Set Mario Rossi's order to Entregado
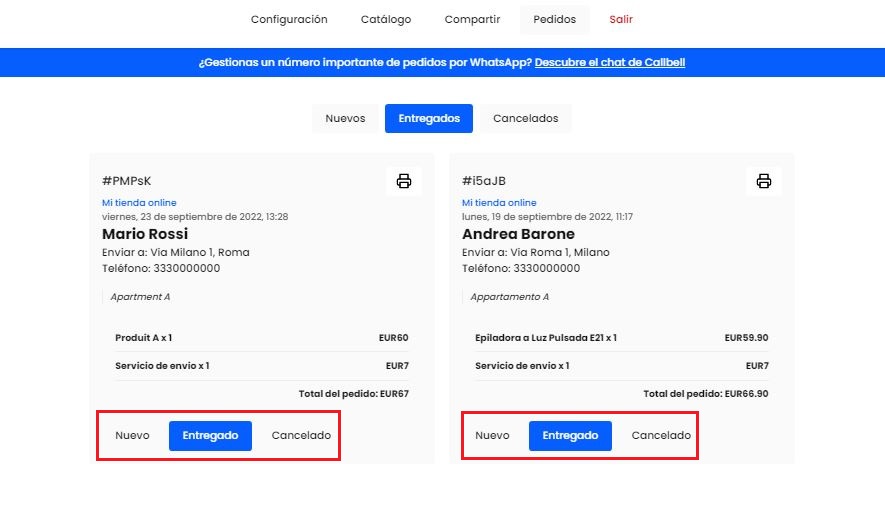 [210, 435]
